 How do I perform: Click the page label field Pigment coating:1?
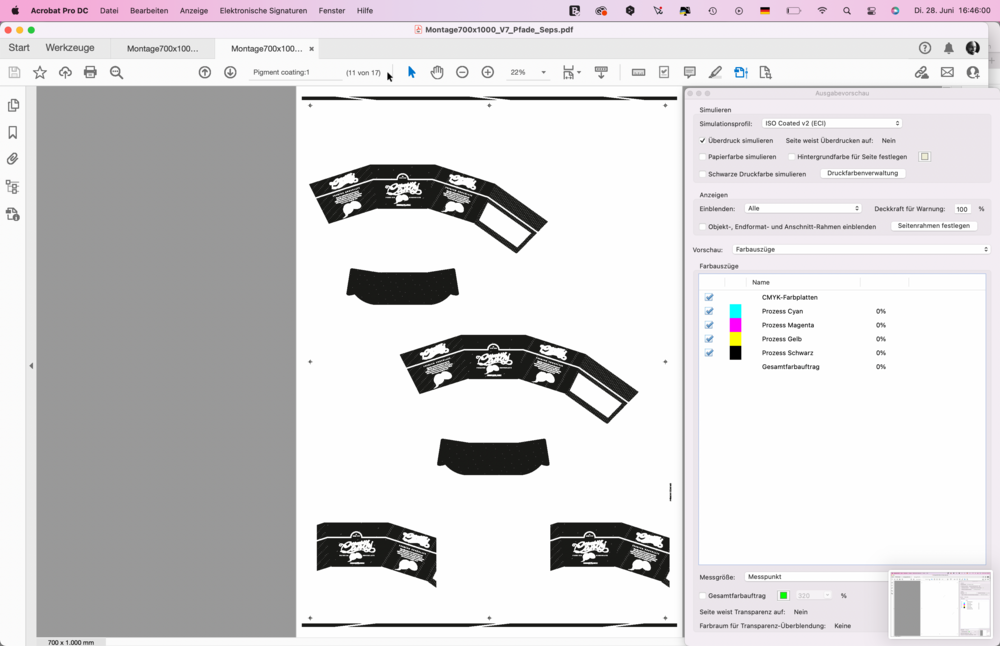point(294,73)
